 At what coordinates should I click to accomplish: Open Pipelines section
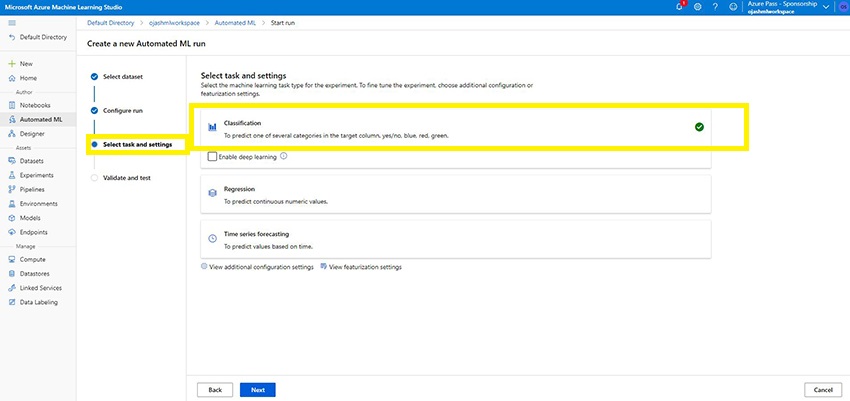click(27, 190)
